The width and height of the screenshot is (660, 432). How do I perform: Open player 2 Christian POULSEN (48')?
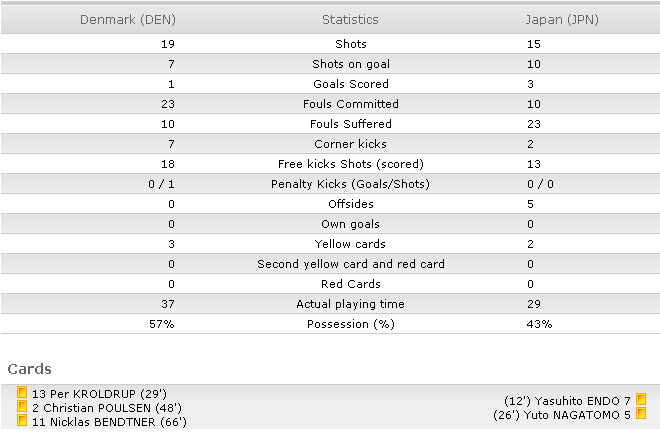107,408
